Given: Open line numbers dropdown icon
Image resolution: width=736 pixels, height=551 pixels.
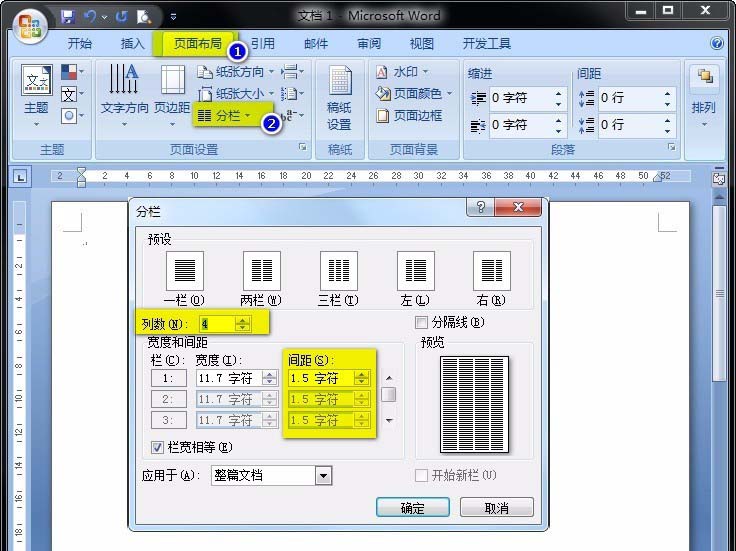Looking at the screenshot, I should tap(292, 94).
